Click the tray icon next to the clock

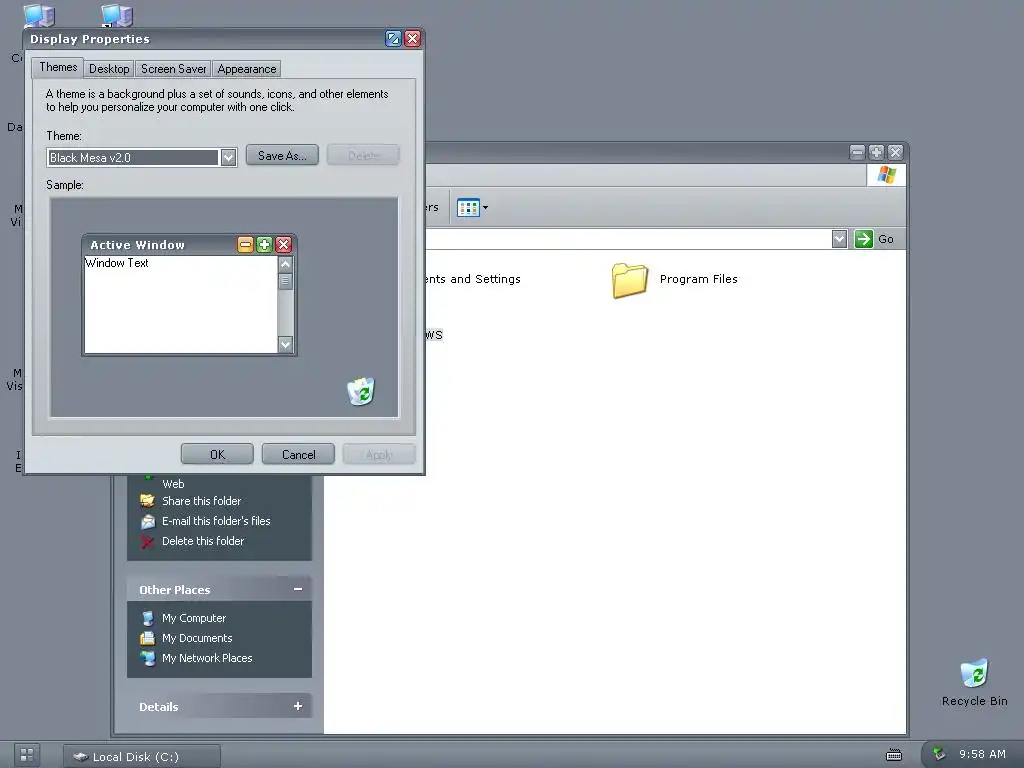click(938, 754)
